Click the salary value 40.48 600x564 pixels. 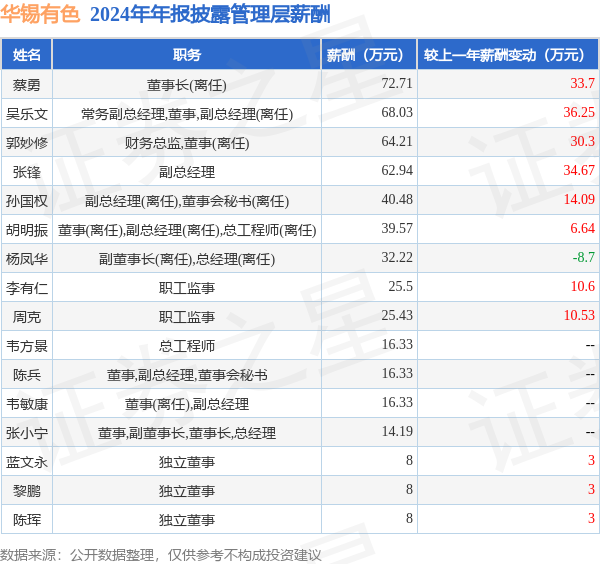(x=397, y=199)
